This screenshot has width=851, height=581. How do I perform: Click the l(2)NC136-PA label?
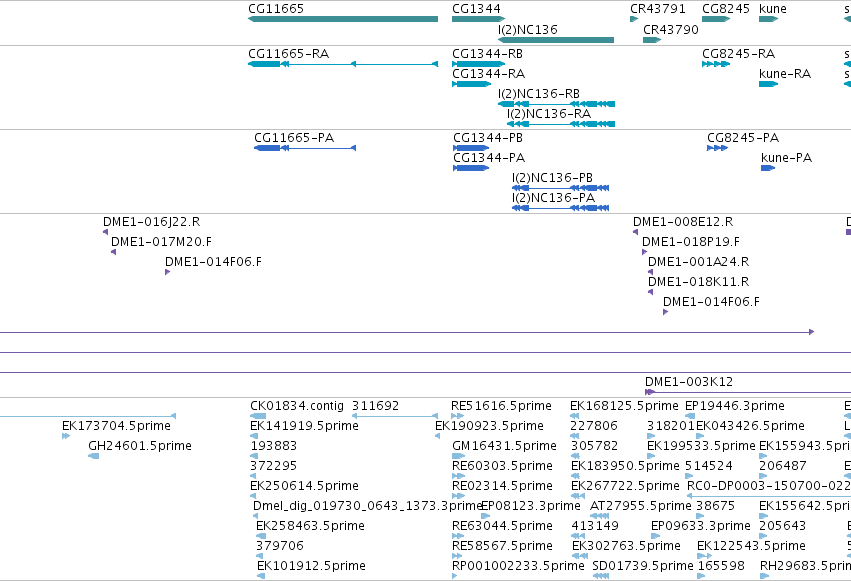[x=553, y=197]
